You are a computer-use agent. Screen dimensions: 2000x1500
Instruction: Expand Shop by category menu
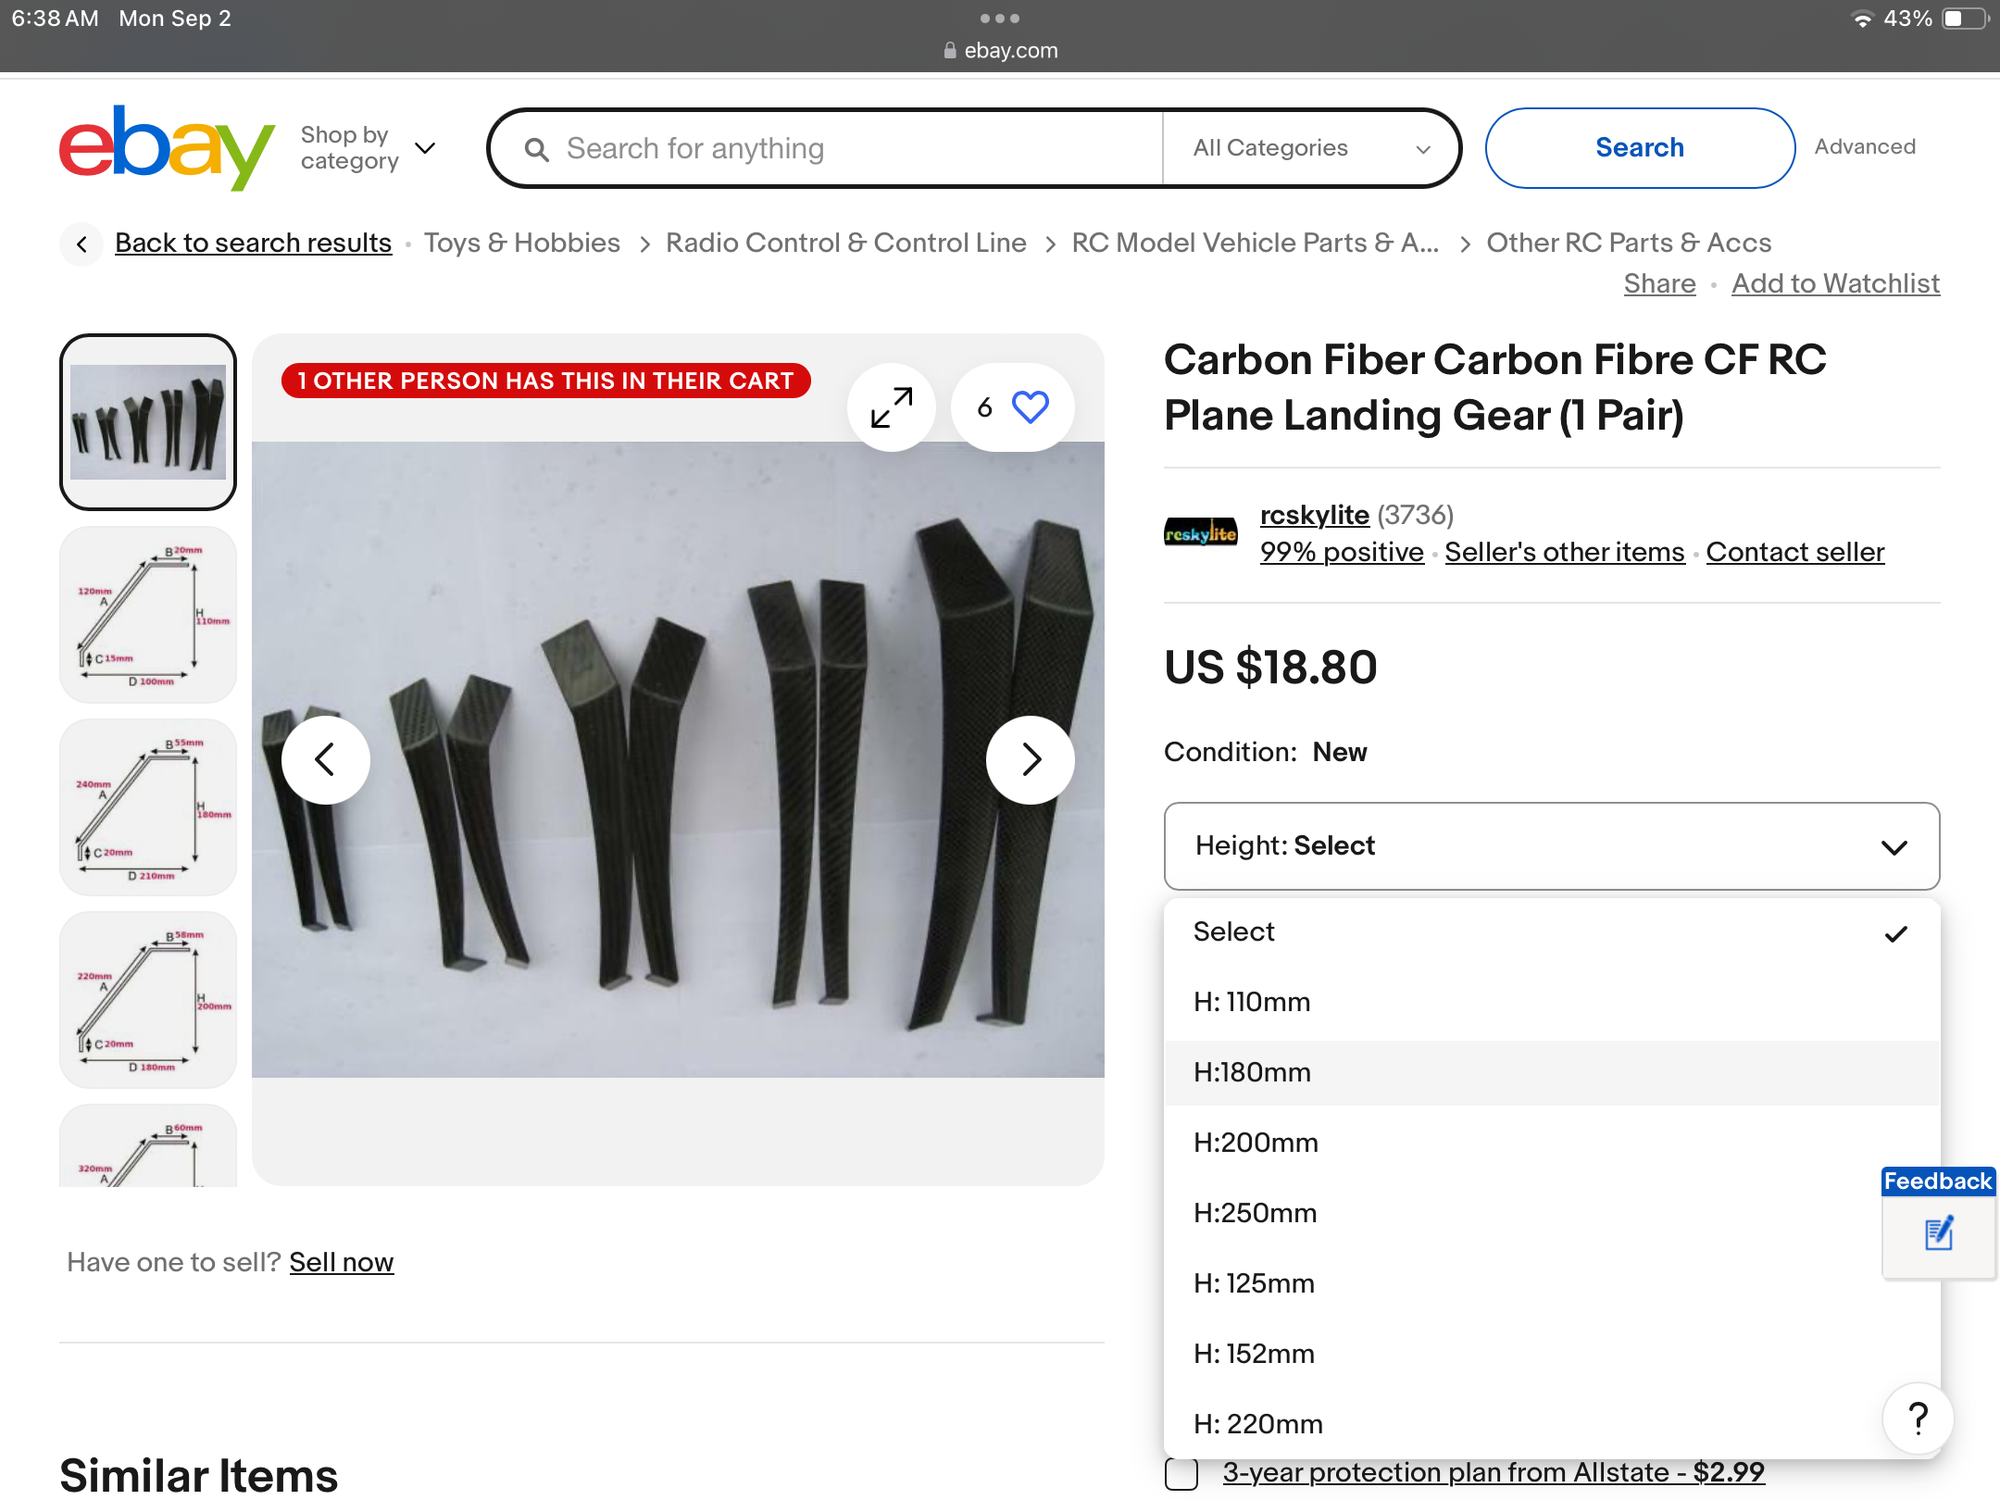click(368, 148)
